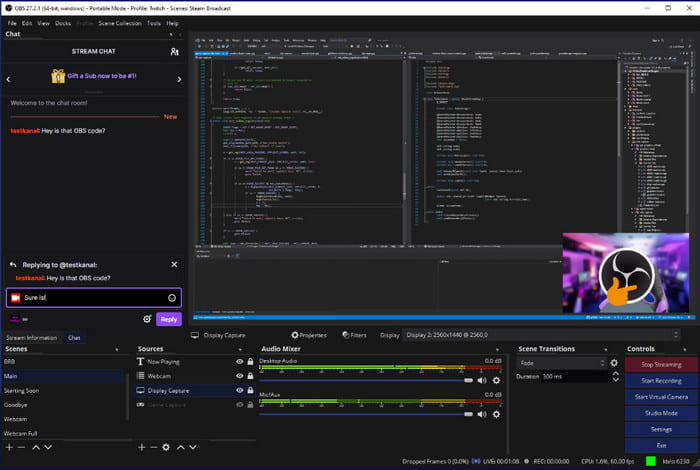Screen dimensions: 700x470
Task: Click the Duration 300 ms field
Action: tap(576, 377)
